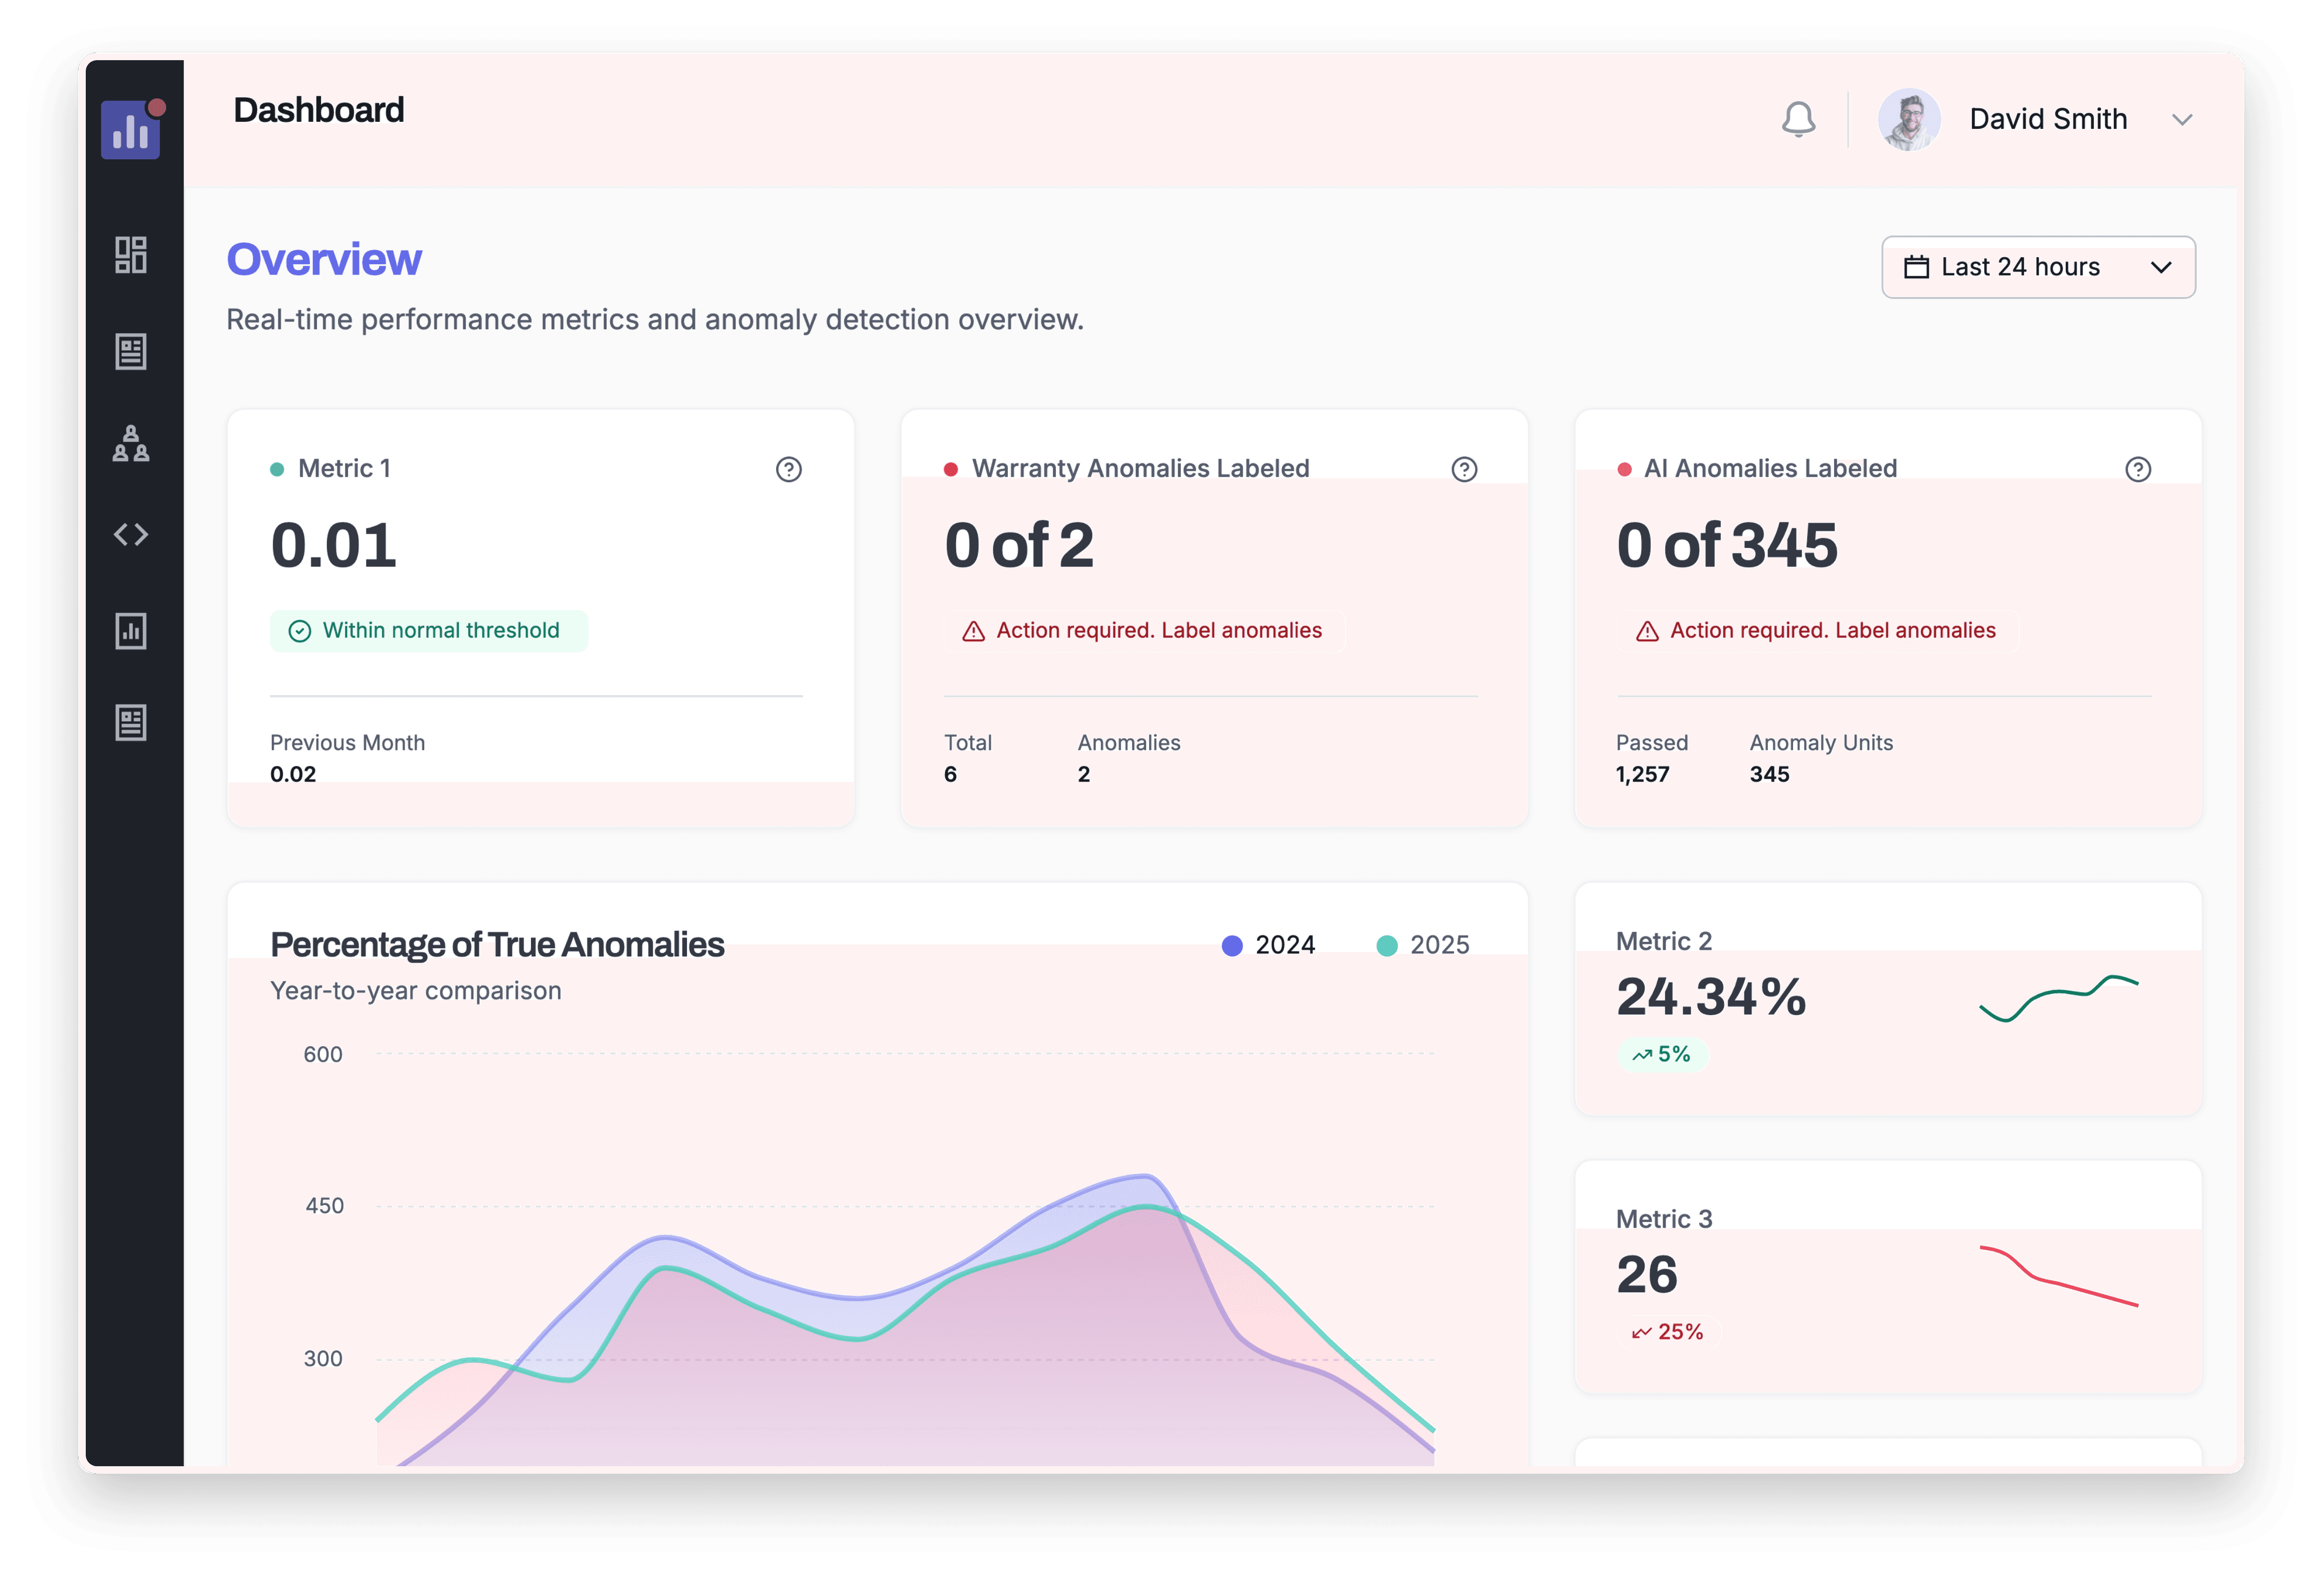The image size is (2324, 1579).
Task: Toggle the 2024 legend series
Action: (x=1268, y=945)
